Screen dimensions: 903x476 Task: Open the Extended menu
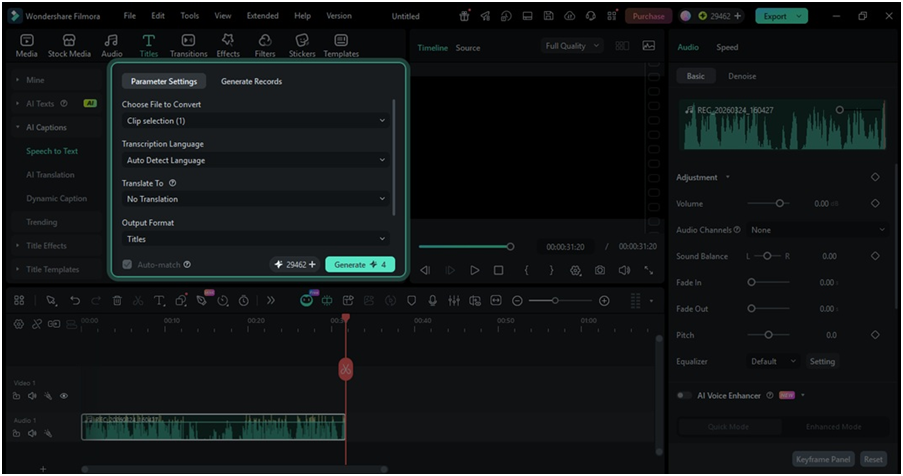click(263, 16)
